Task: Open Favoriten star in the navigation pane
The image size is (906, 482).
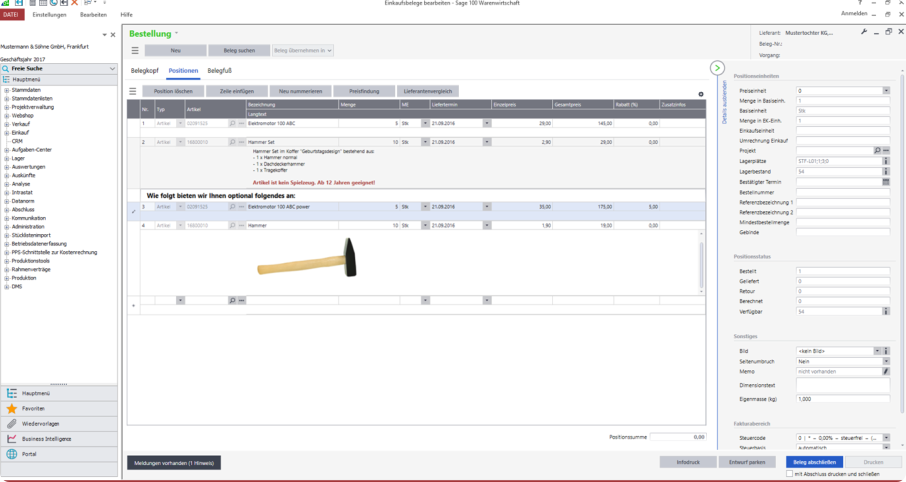Action: pos(12,409)
